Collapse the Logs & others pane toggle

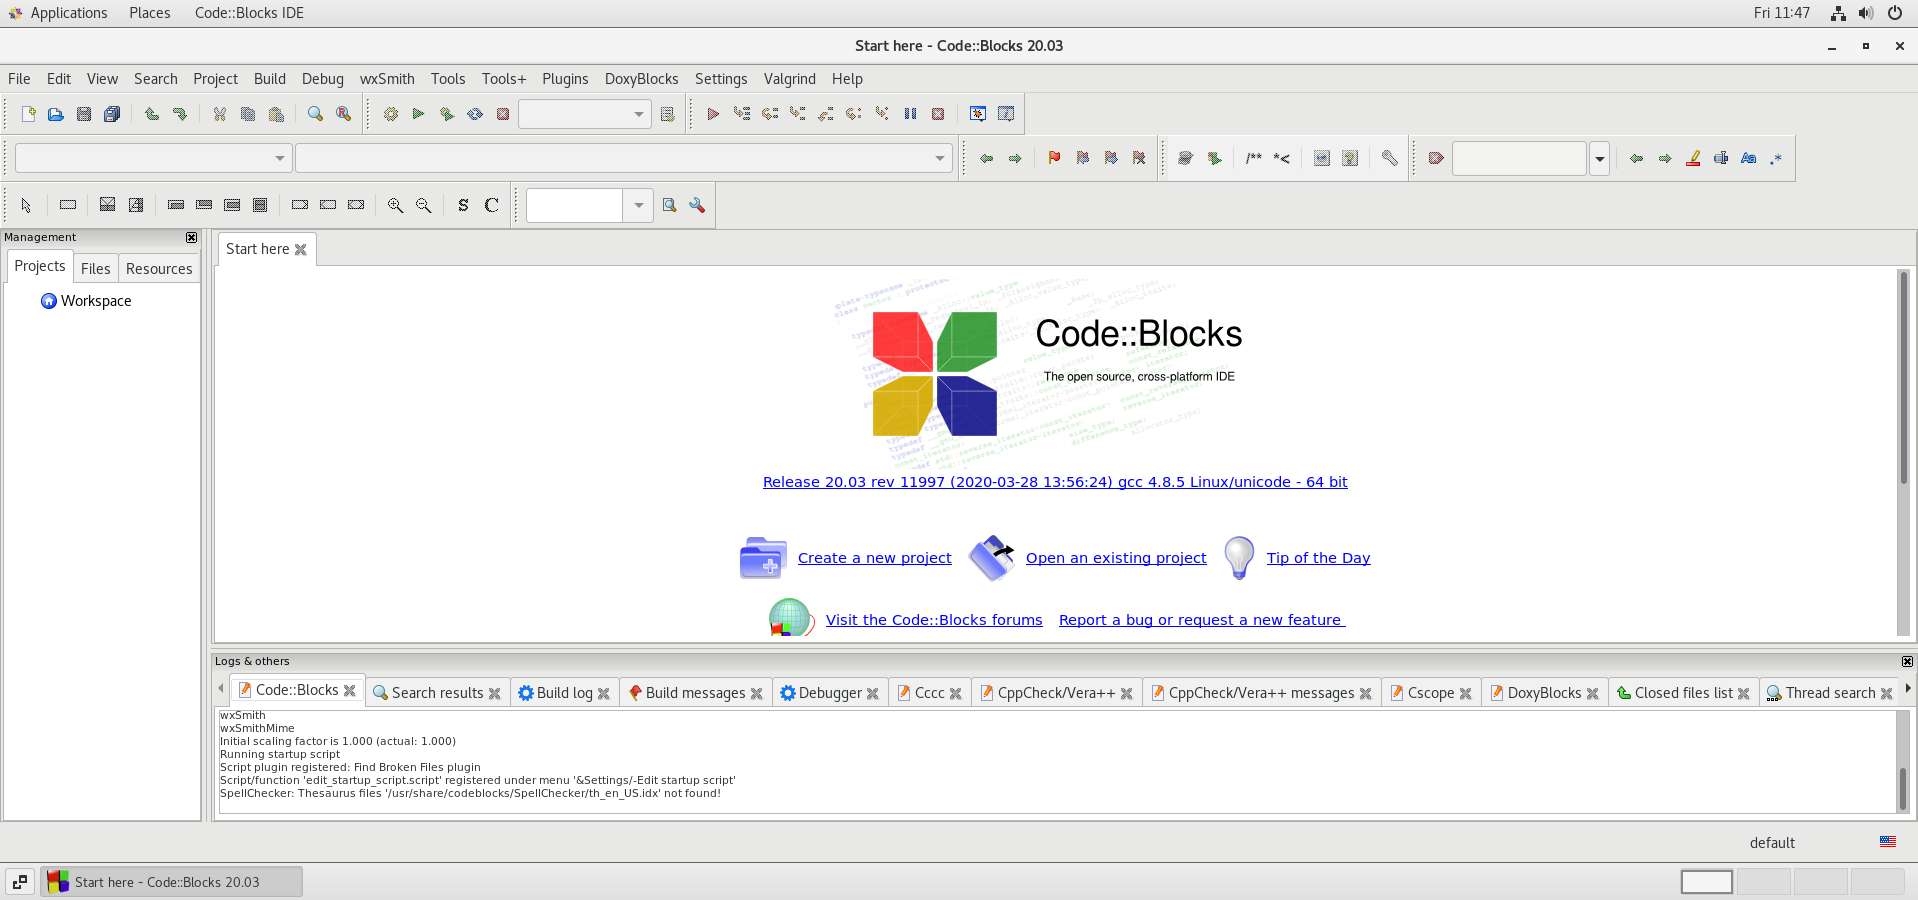pyautogui.click(x=1906, y=661)
